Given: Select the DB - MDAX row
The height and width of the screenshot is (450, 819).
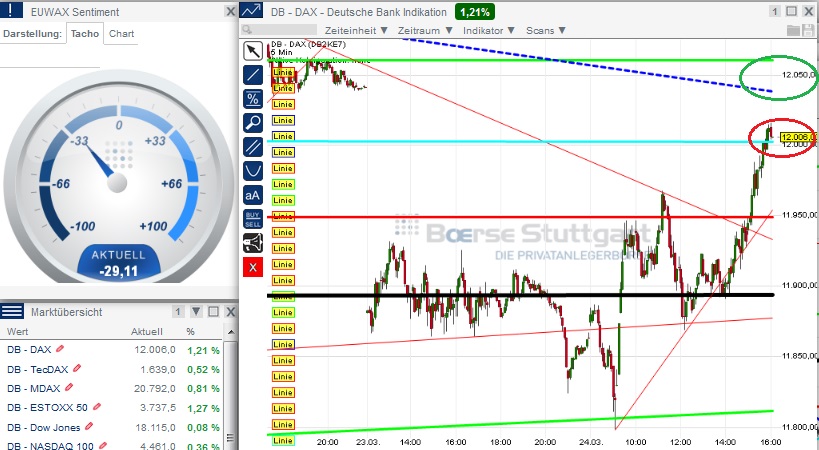Looking at the screenshot, I should point(113,388).
